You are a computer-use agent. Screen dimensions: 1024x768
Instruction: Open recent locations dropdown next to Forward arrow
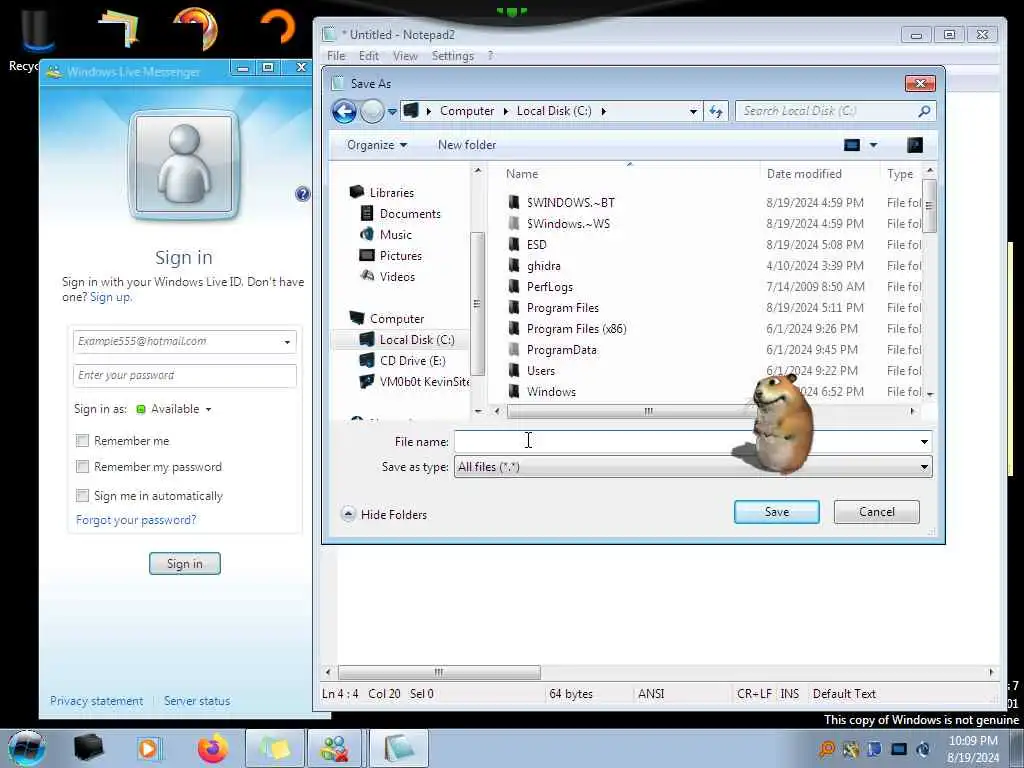392,112
